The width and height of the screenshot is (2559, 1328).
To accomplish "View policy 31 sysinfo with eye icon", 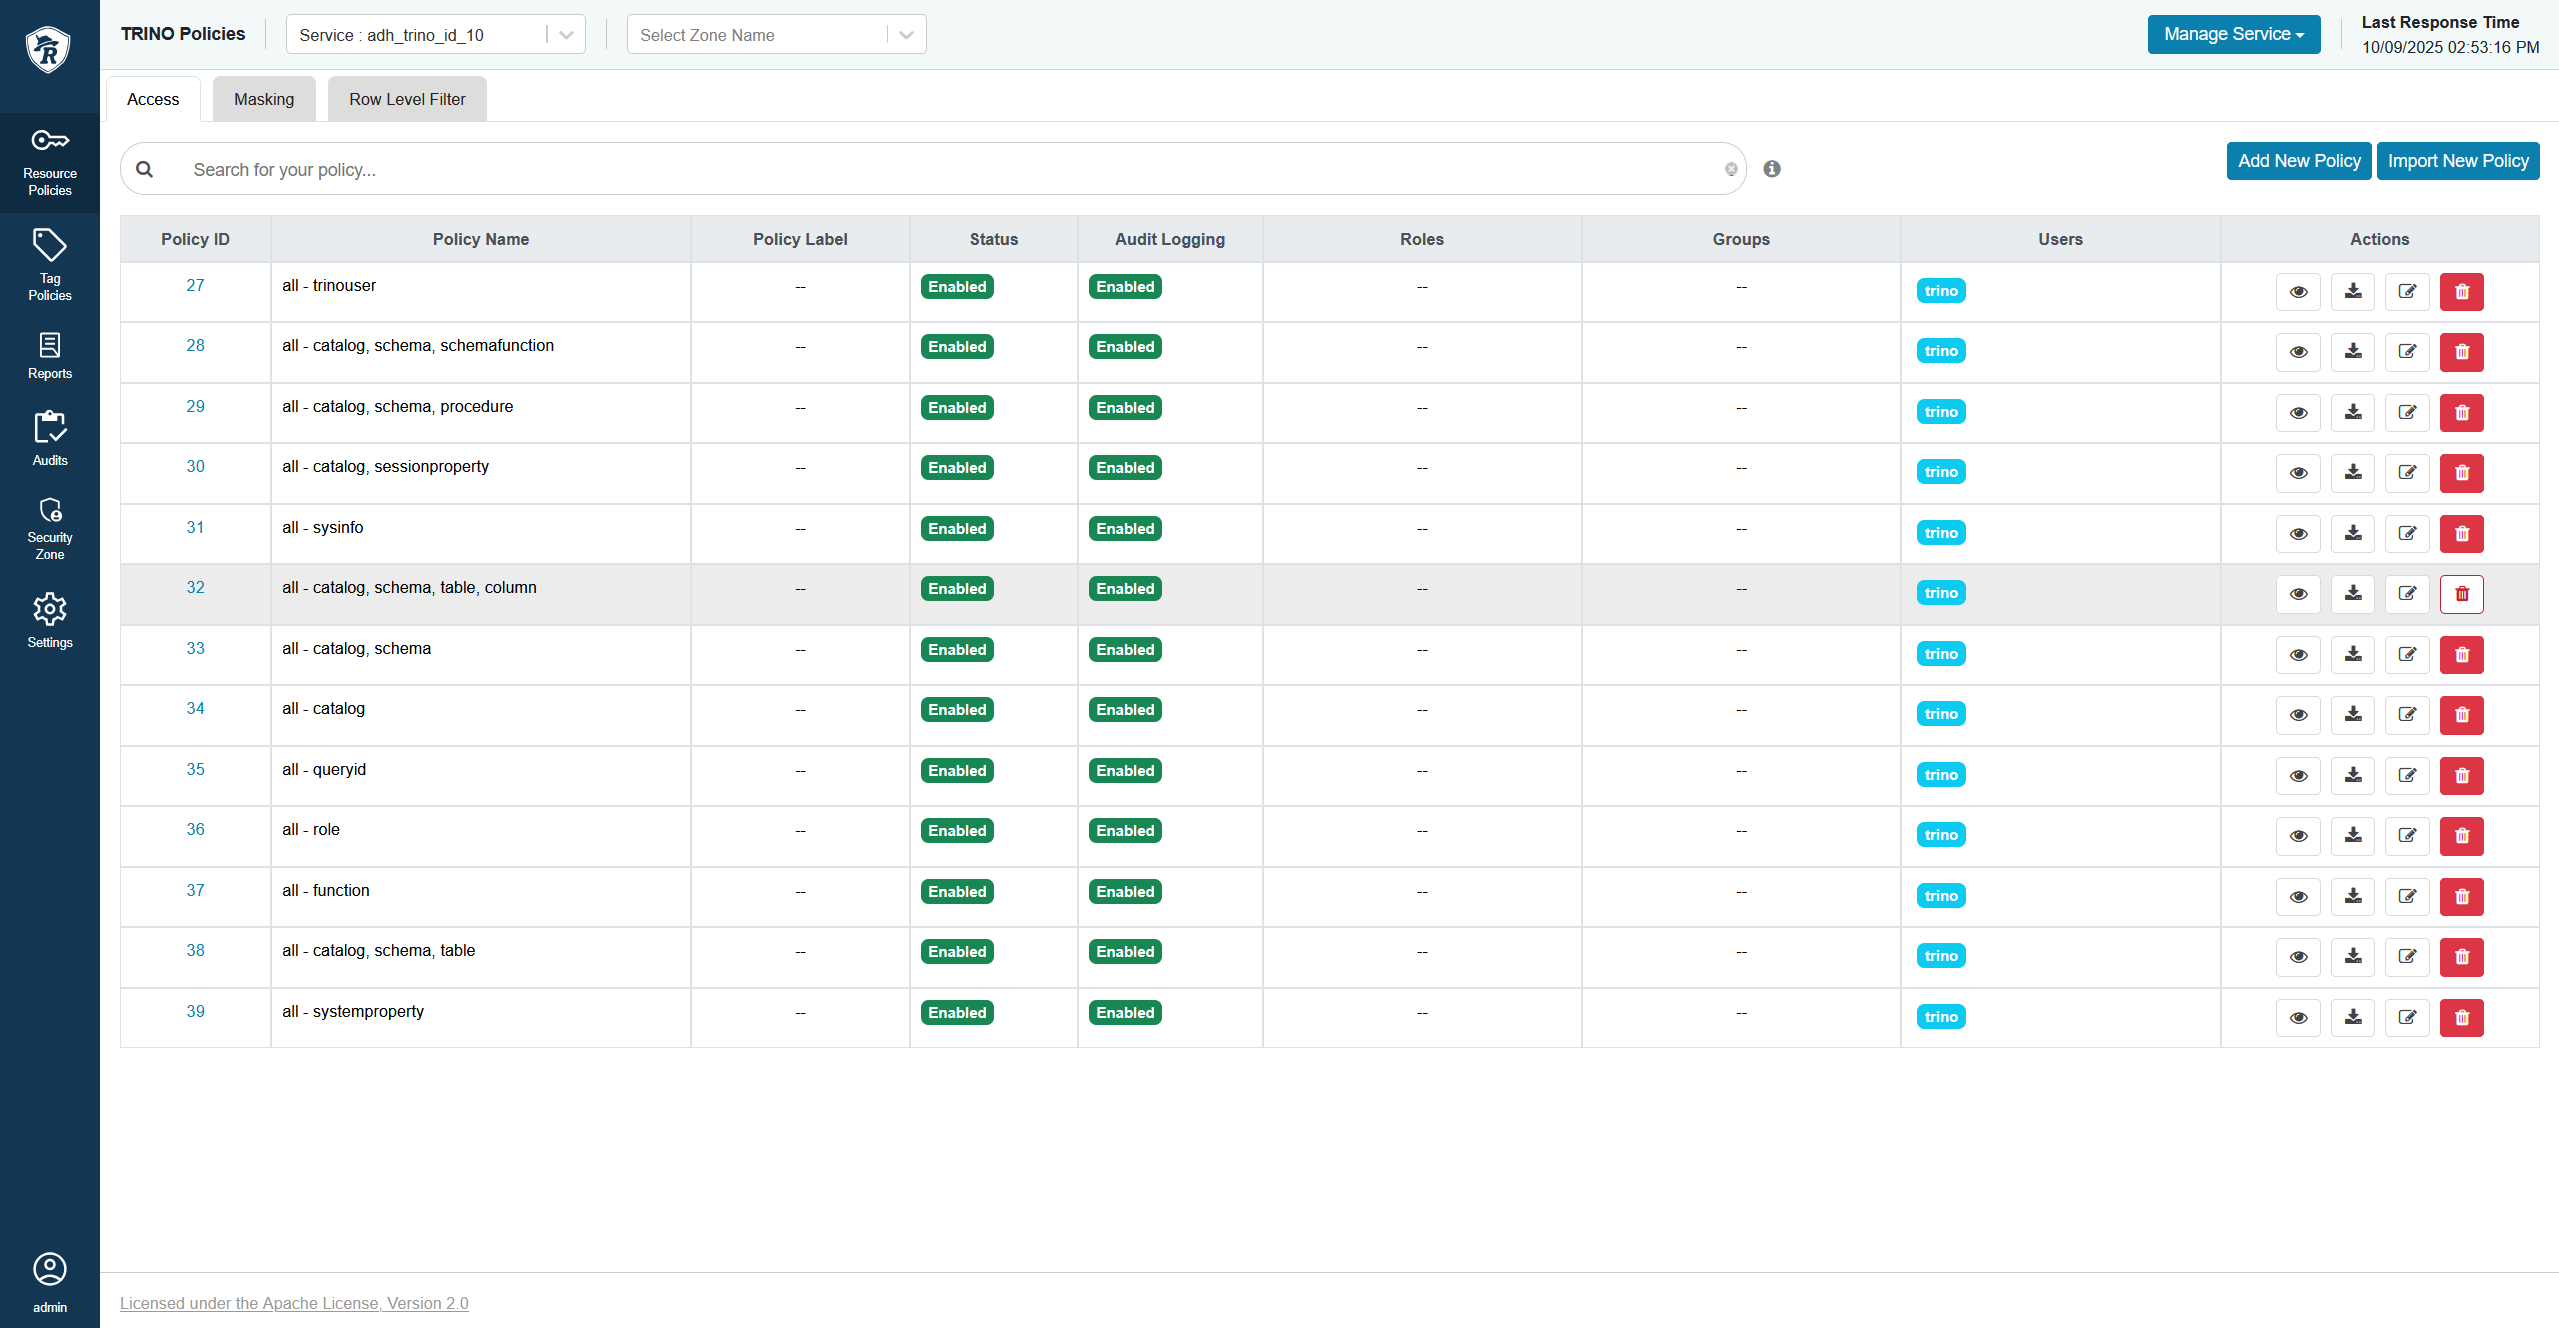I will 2298,534.
